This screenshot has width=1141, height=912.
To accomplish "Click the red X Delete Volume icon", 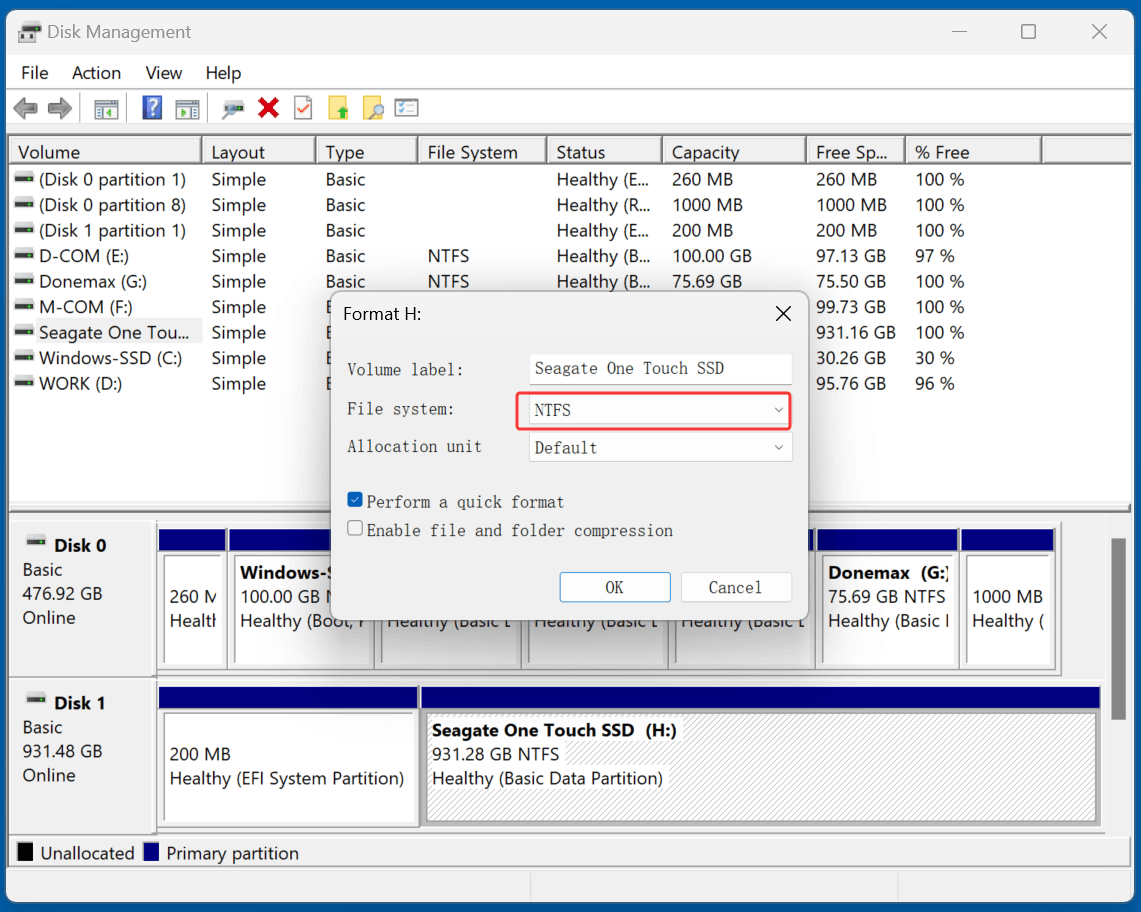I will pos(269,108).
